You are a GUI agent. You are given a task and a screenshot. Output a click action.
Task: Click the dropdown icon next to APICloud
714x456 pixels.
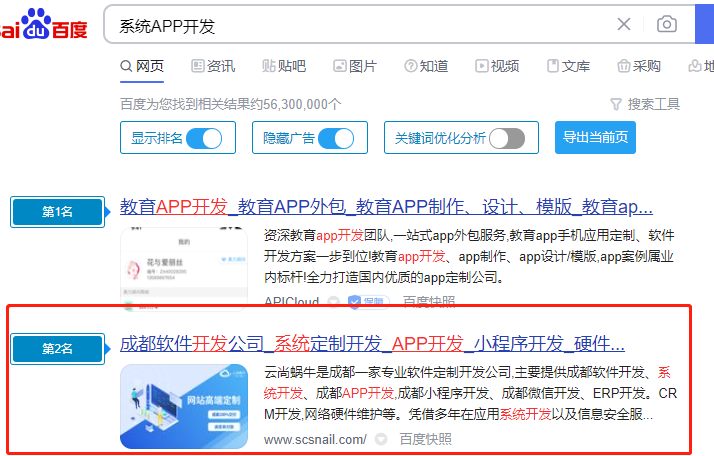click(333, 301)
